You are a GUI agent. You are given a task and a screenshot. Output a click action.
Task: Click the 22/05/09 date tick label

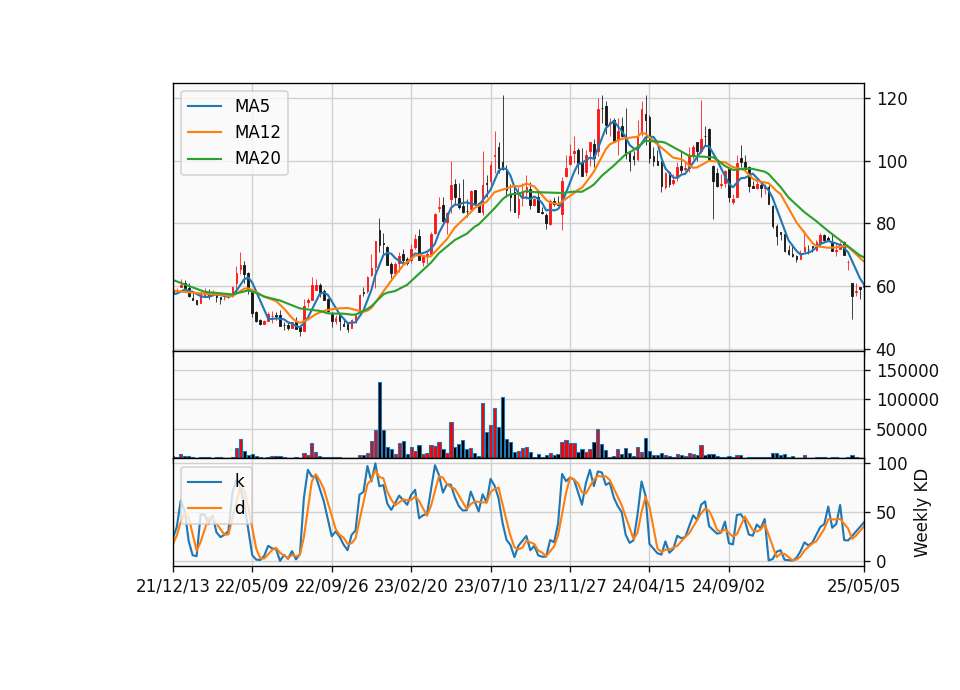[252, 586]
